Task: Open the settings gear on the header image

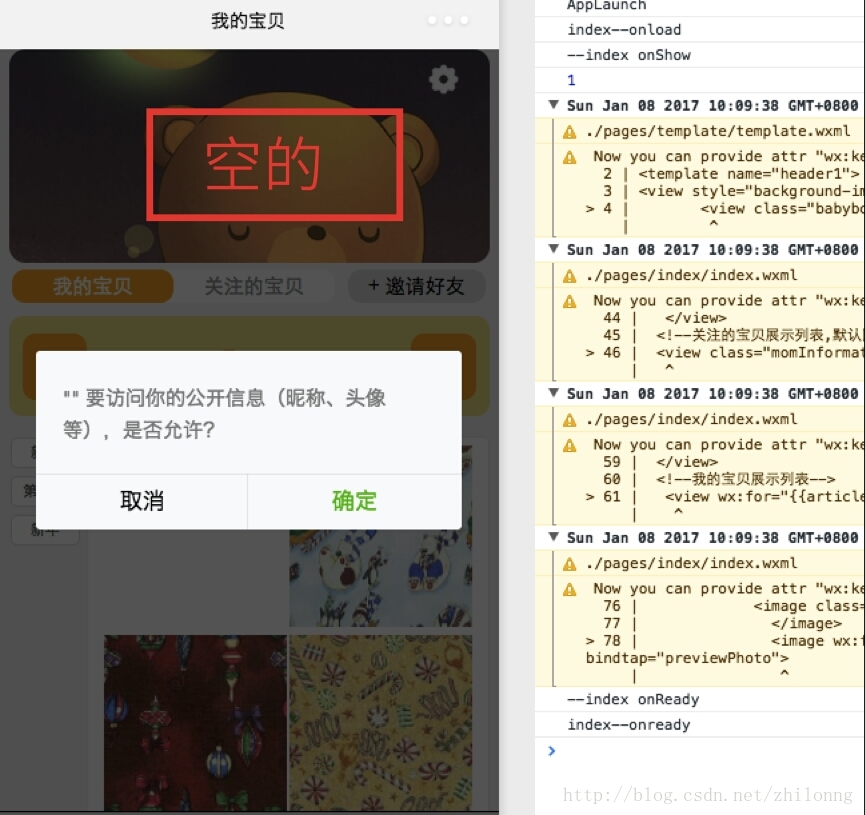Action: (x=443, y=79)
